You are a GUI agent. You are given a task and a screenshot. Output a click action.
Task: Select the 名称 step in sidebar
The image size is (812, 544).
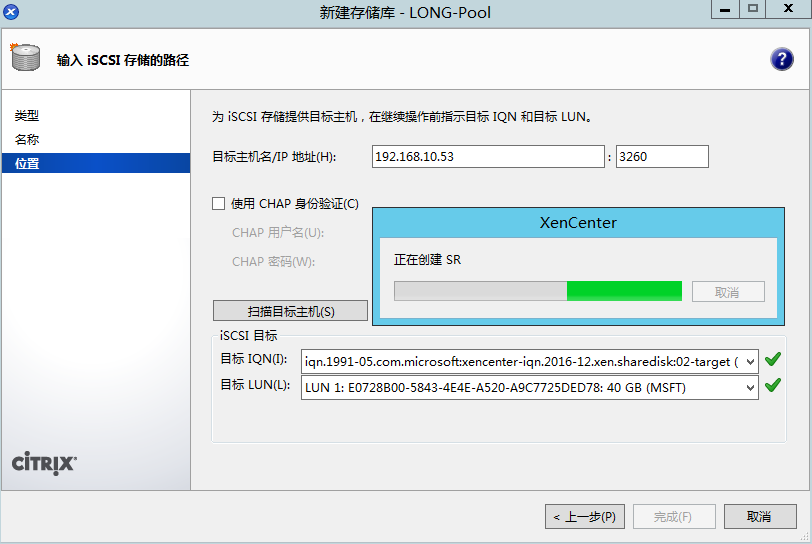(x=27, y=139)
